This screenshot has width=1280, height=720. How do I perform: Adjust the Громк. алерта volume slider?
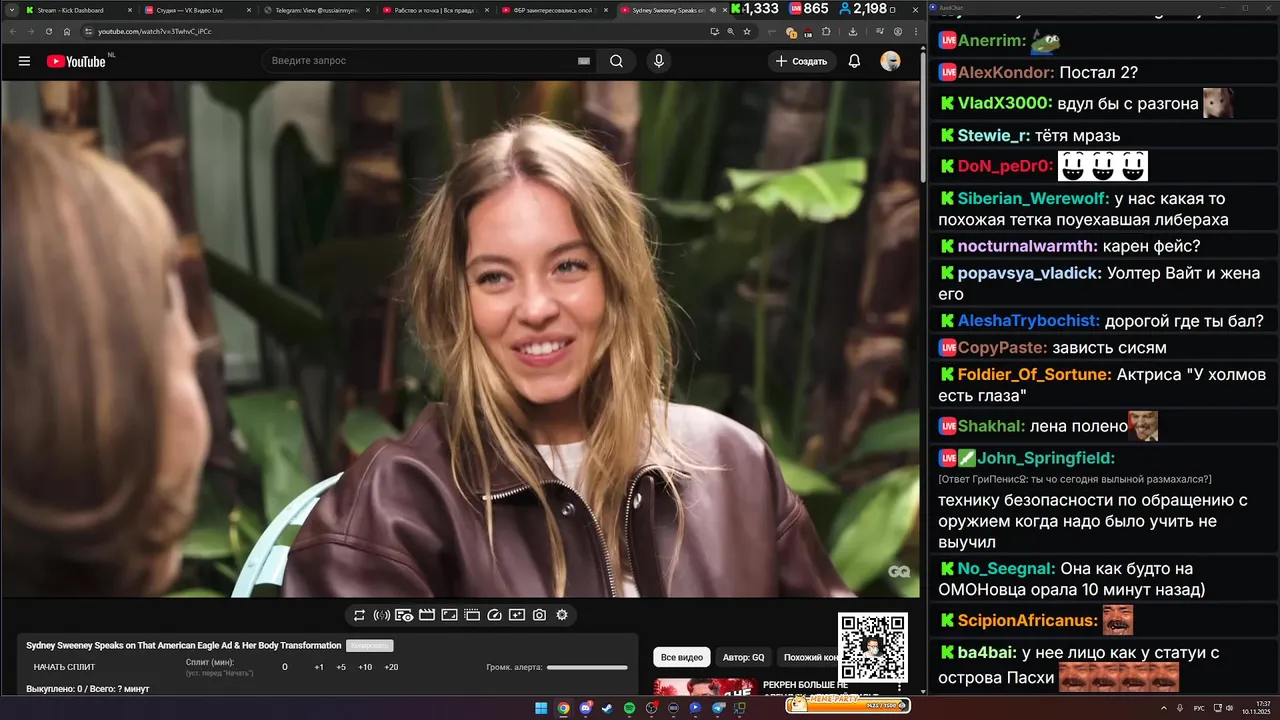coord(587,667)
